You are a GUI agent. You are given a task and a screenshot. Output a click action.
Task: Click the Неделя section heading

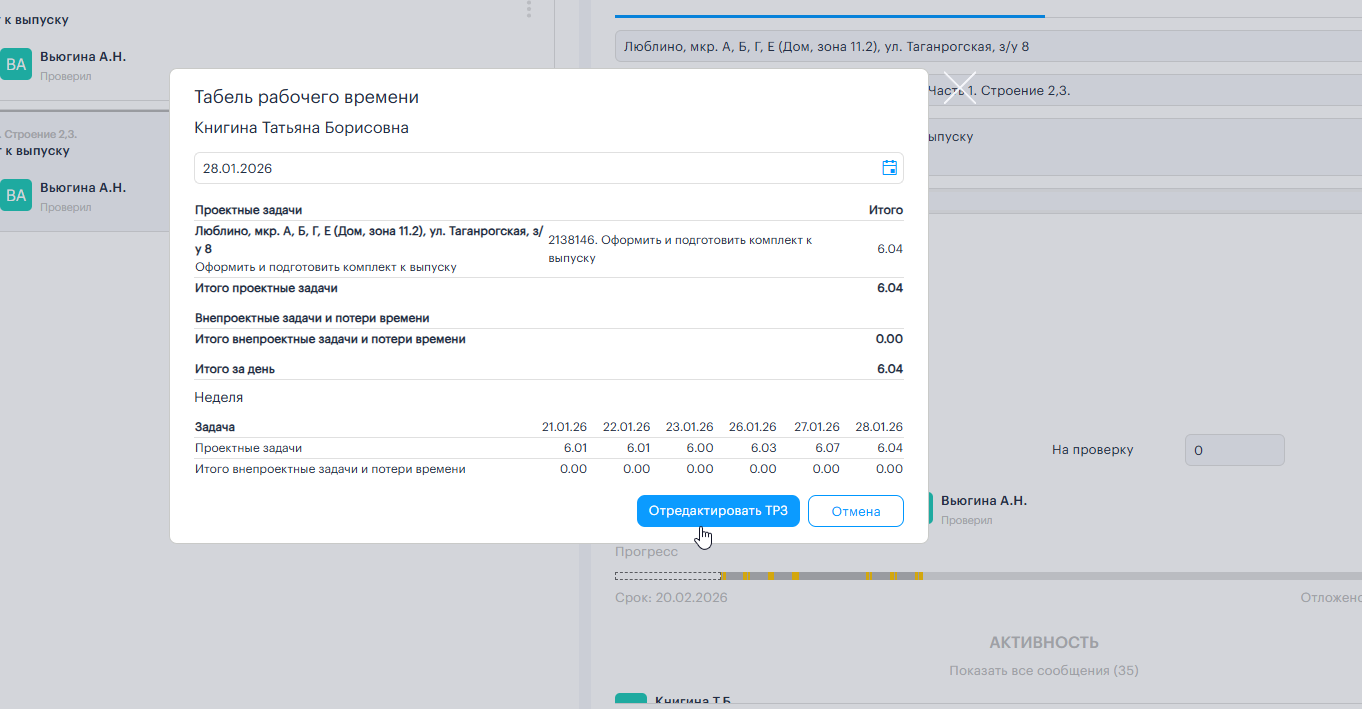click(219, 397)
